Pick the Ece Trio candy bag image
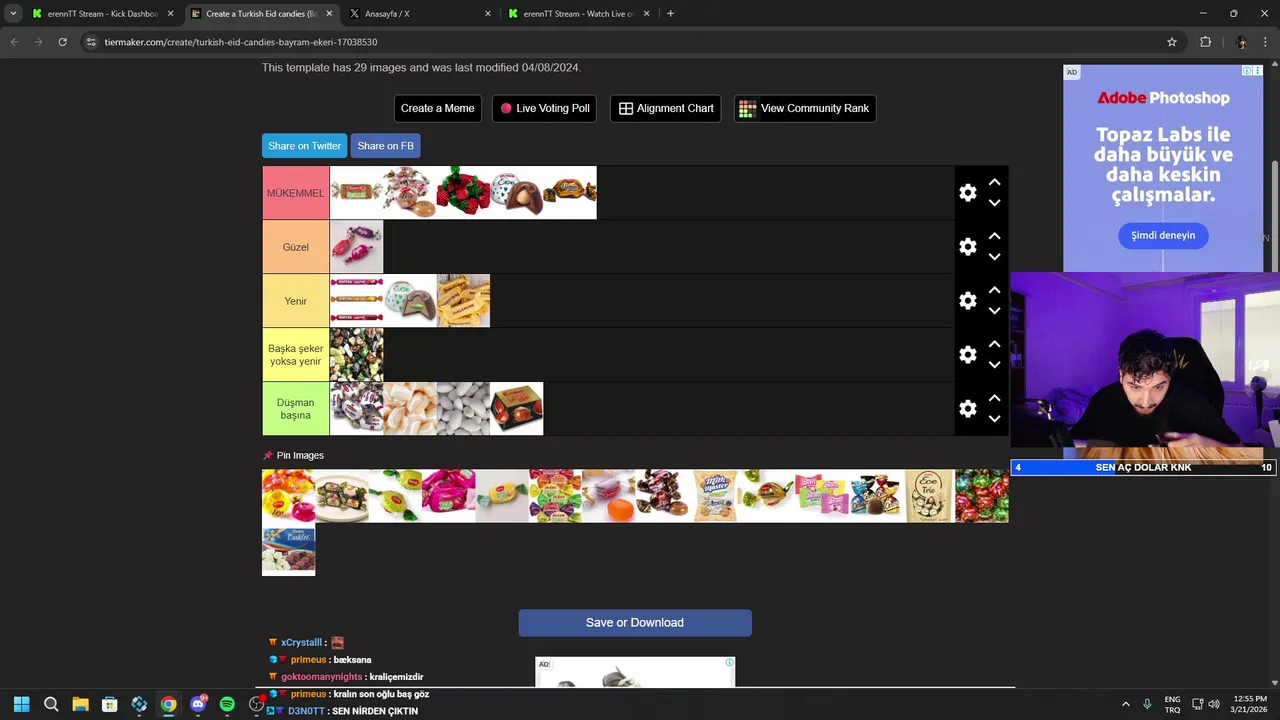 928,496
